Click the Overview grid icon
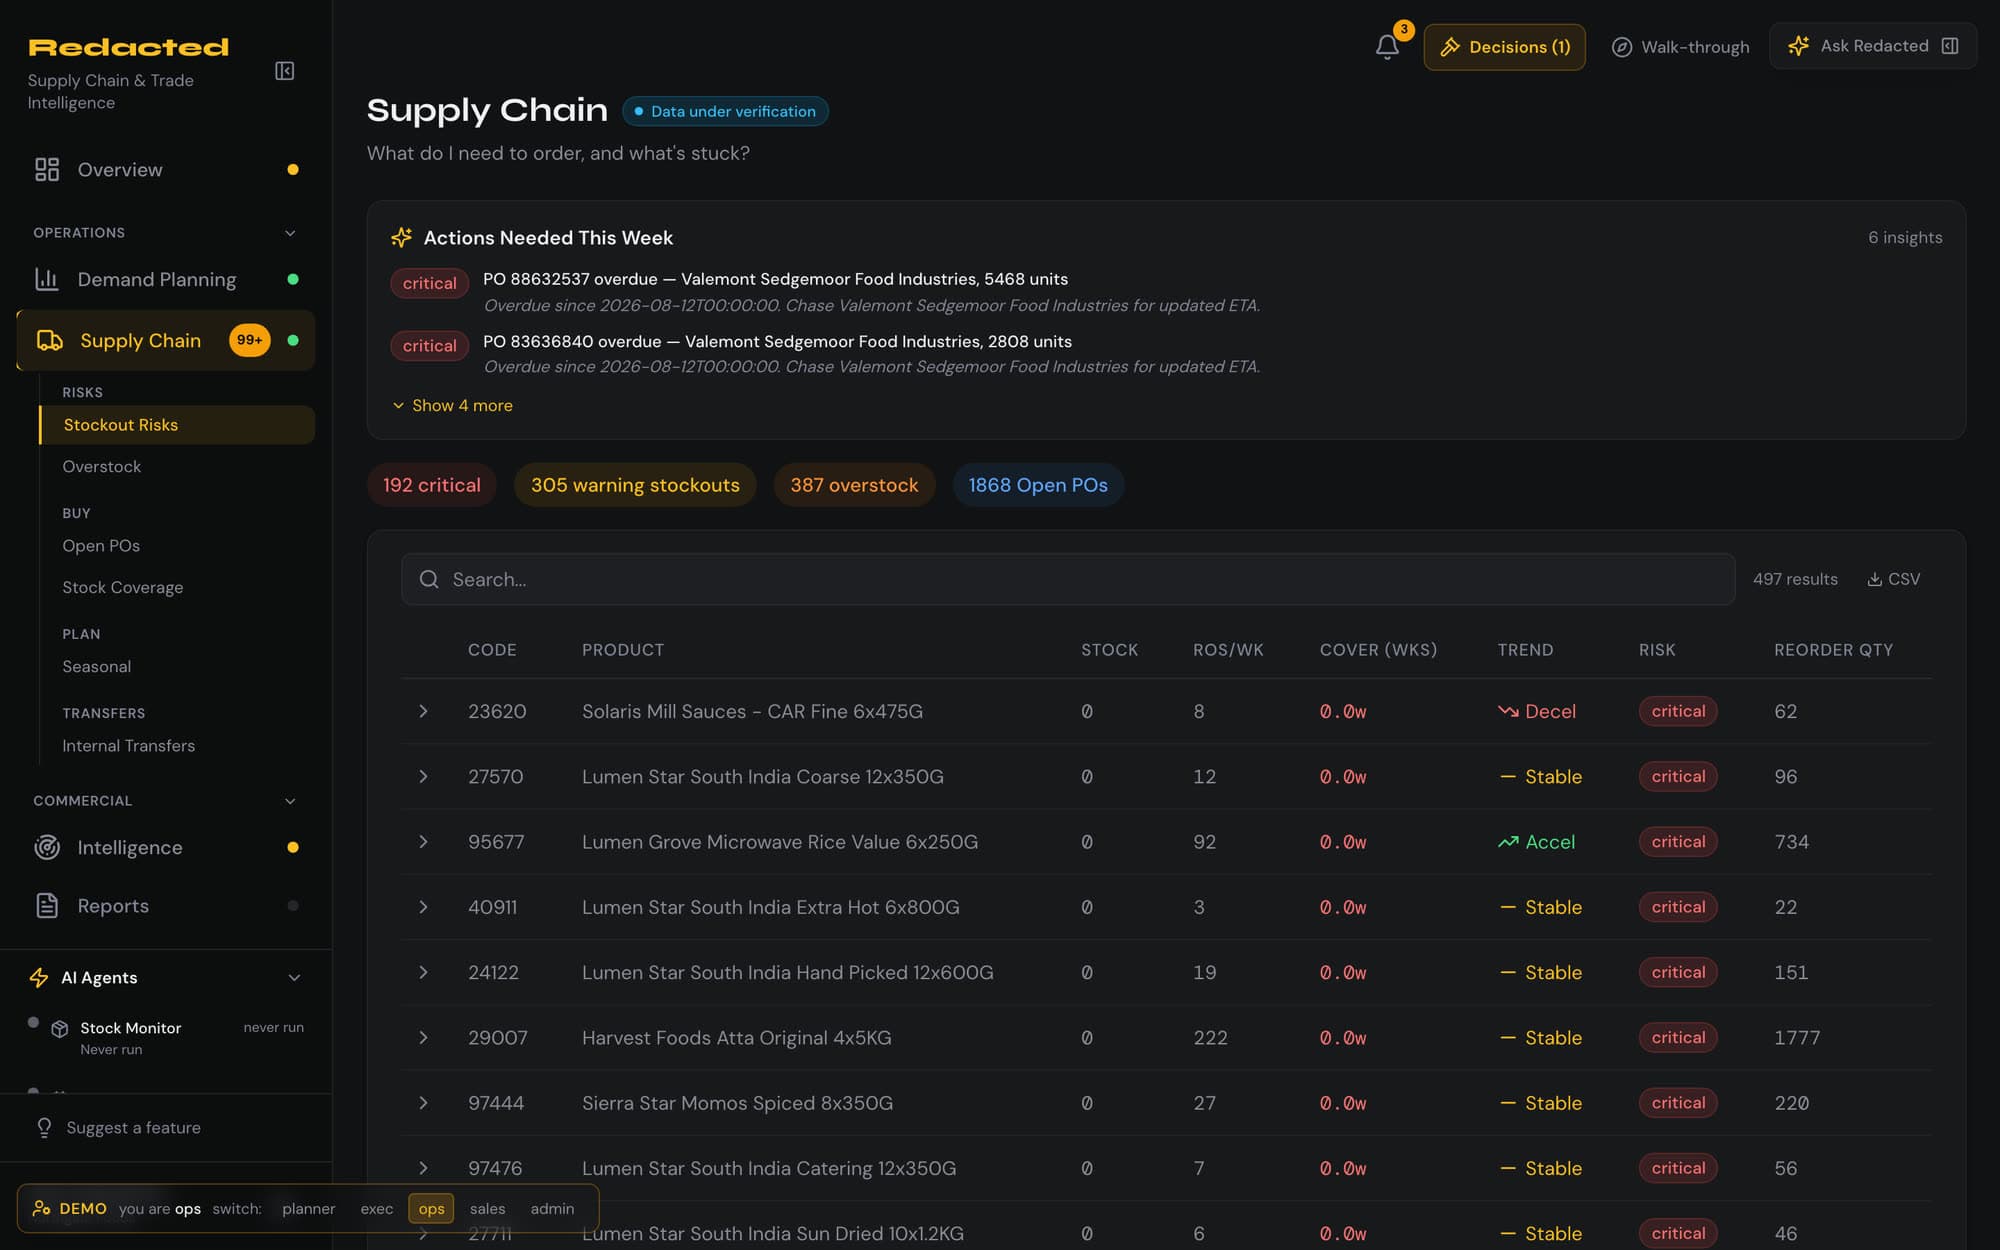 pyautogui.click(x=47, y=170)
